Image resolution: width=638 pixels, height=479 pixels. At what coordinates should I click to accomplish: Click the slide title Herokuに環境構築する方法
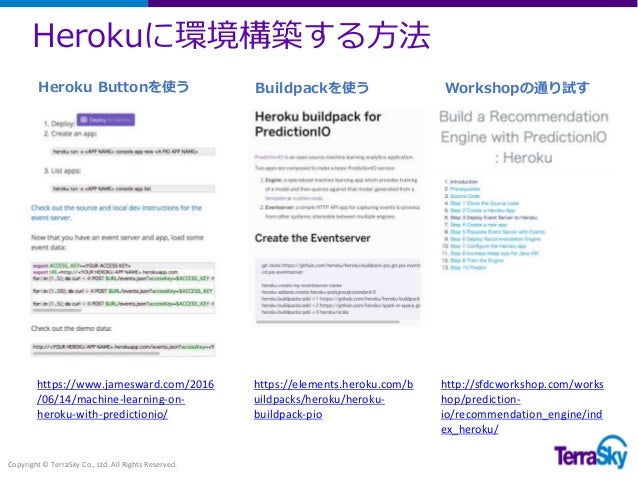point(231,35)
